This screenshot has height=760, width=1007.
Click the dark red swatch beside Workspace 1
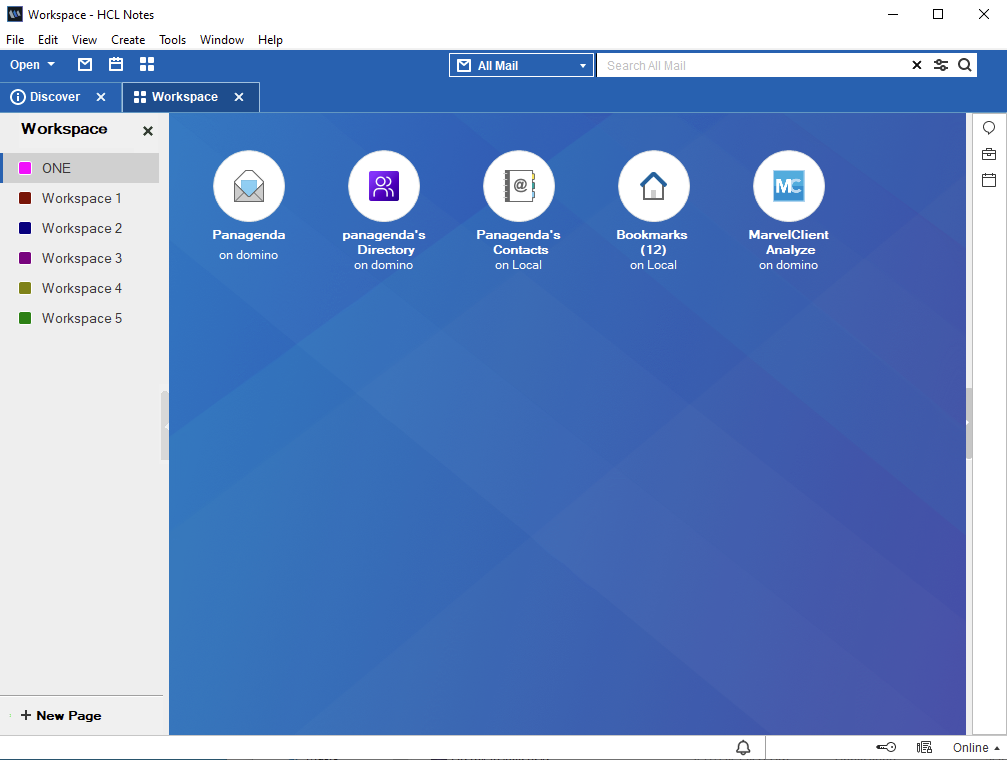click(25, 199)
